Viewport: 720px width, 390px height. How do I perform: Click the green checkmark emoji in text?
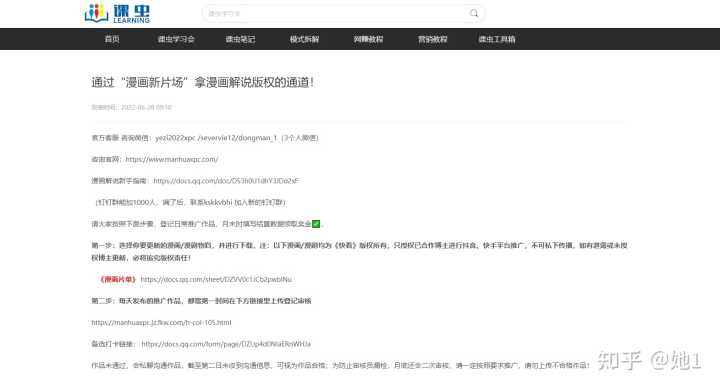click(316, 224)
